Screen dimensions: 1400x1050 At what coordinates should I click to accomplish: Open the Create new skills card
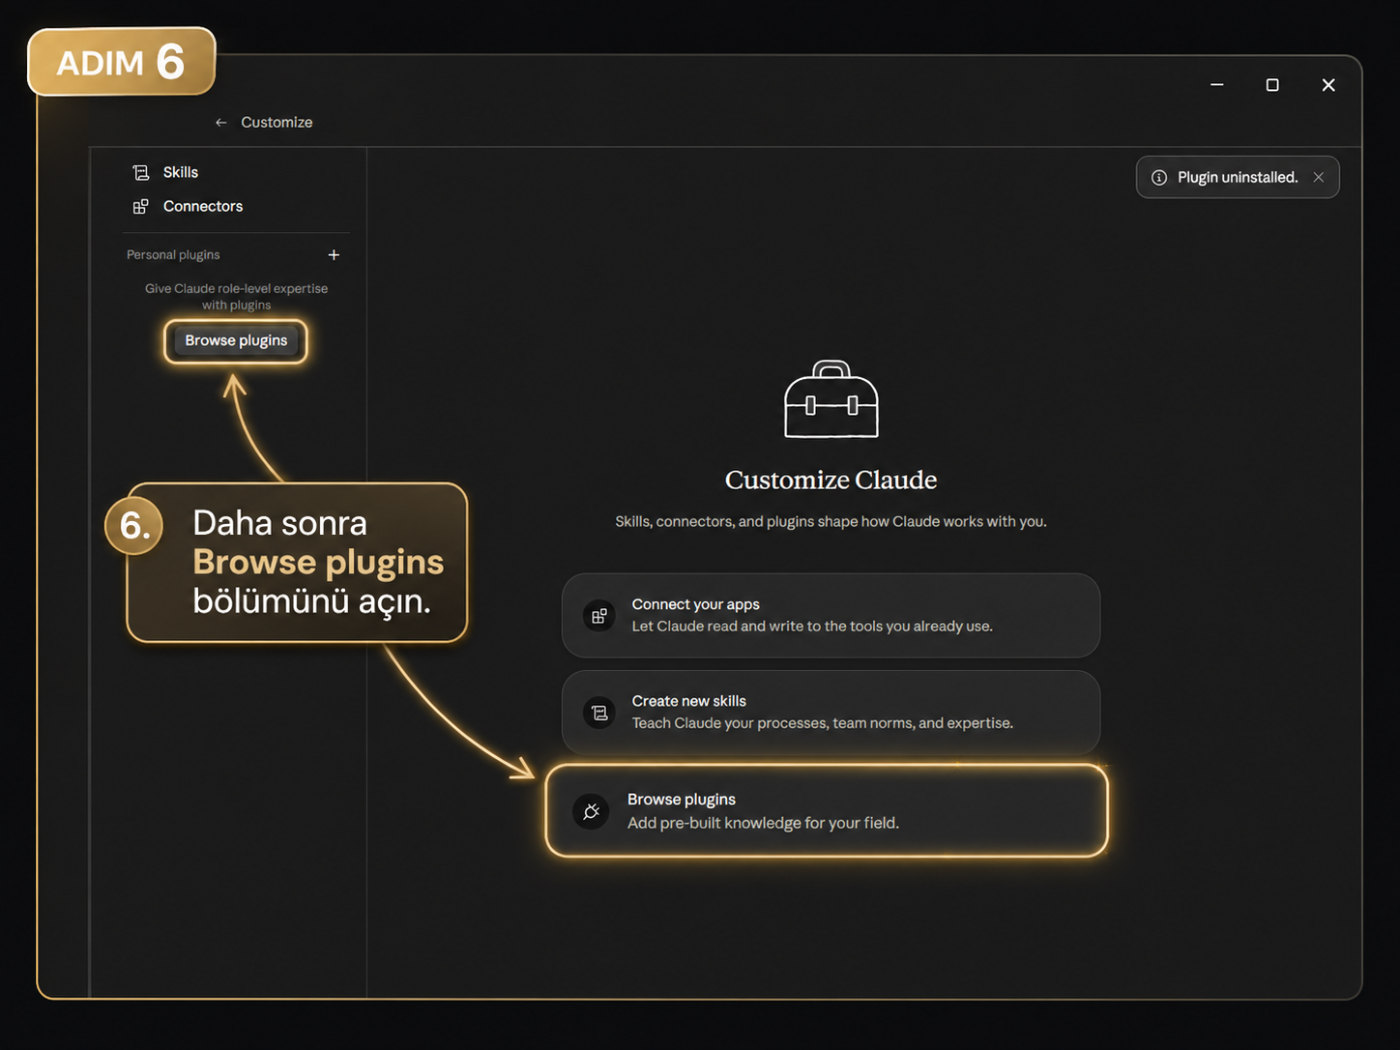tap(831, 712)
